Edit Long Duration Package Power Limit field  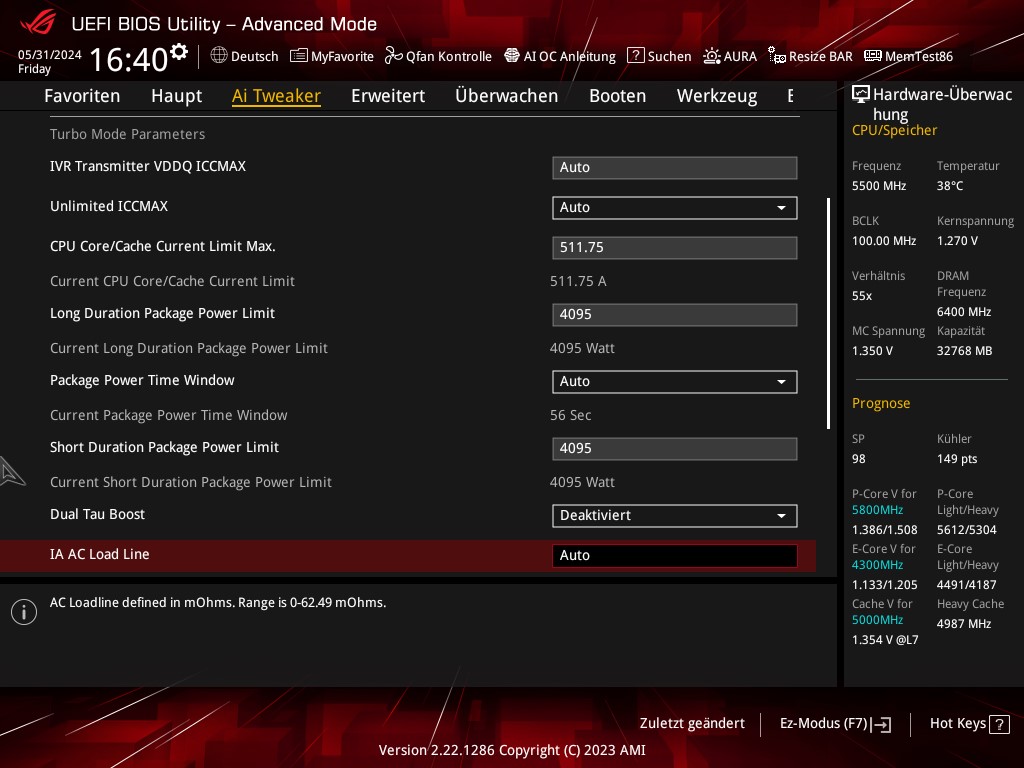coord(675,314)
